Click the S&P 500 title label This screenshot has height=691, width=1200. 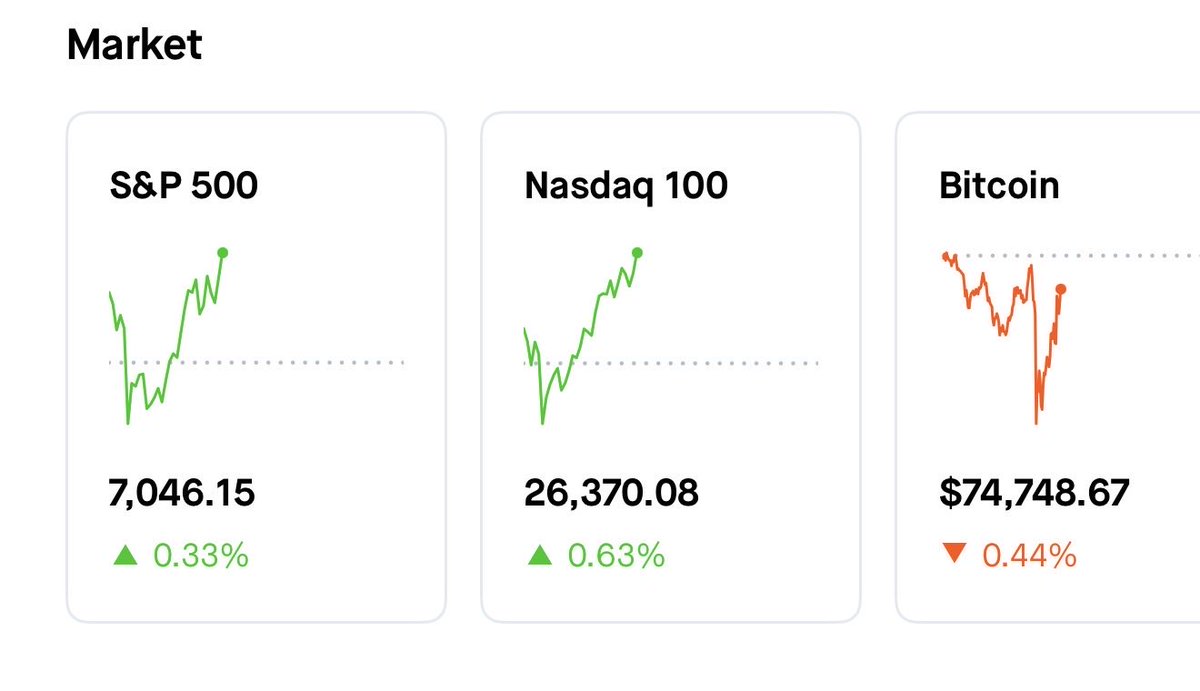pyautogui.click(x=184, y=185)
